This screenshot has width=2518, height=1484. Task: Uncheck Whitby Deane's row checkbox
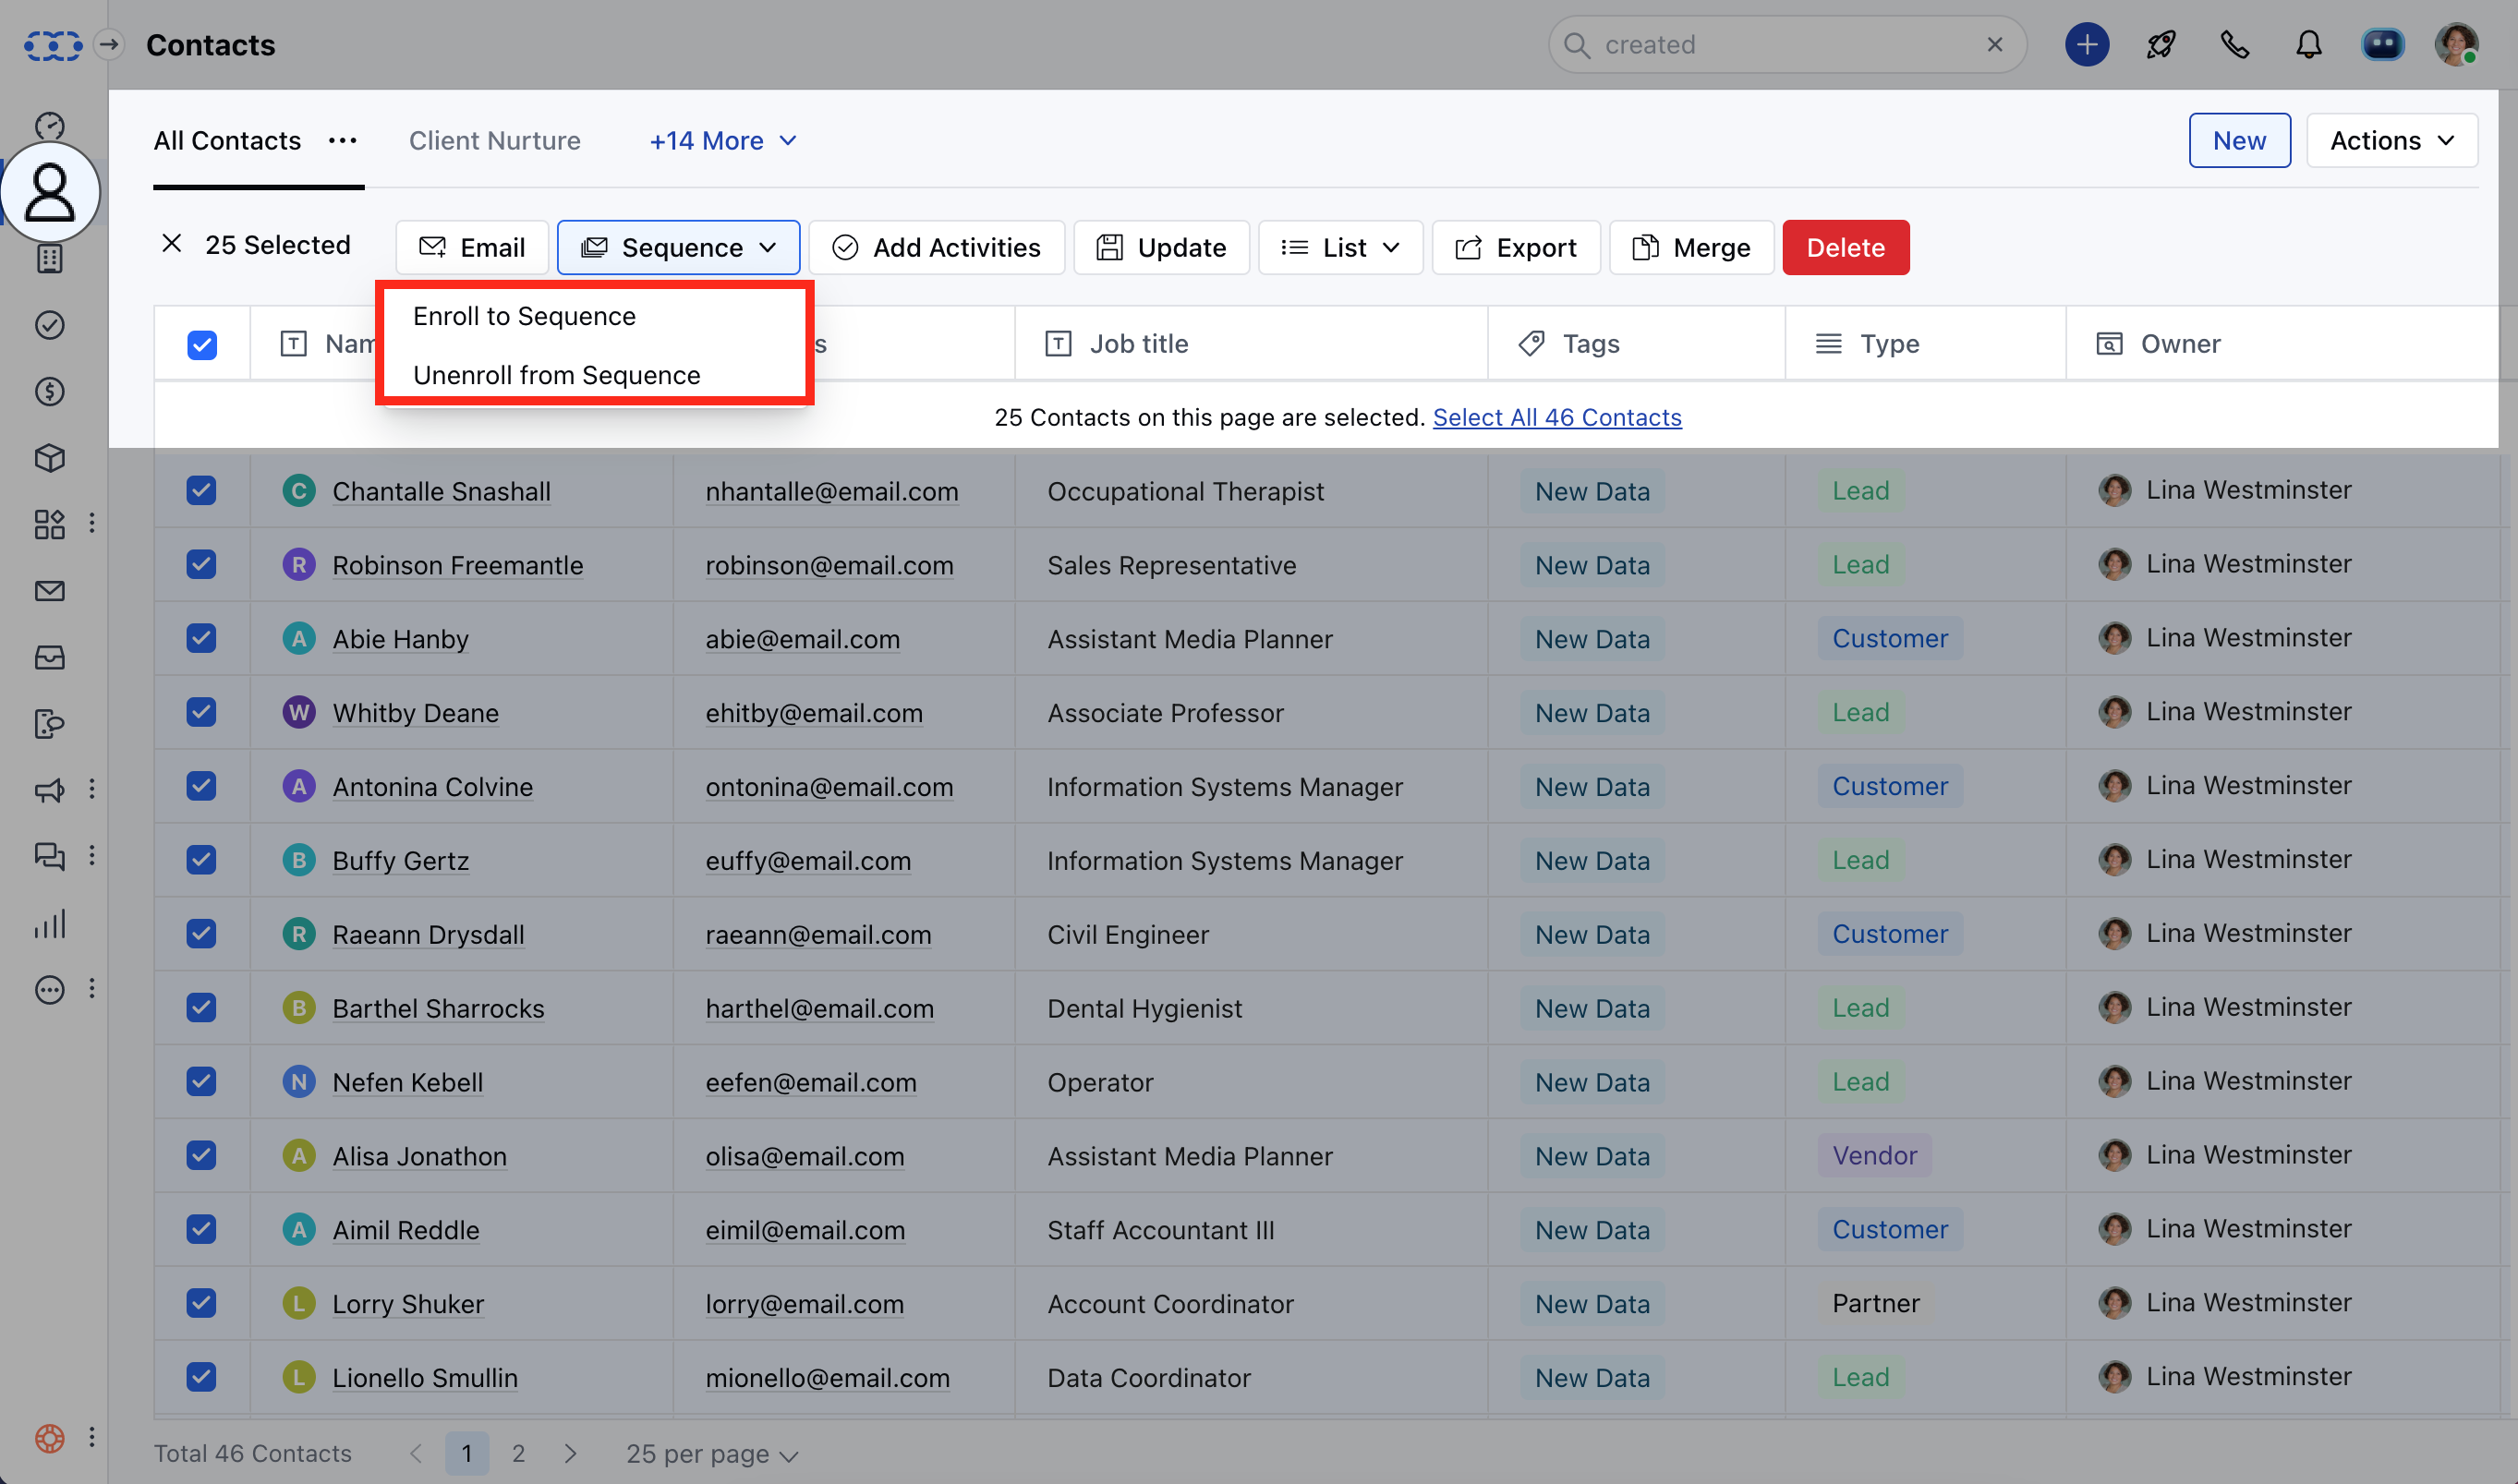(x=201, y=713)
